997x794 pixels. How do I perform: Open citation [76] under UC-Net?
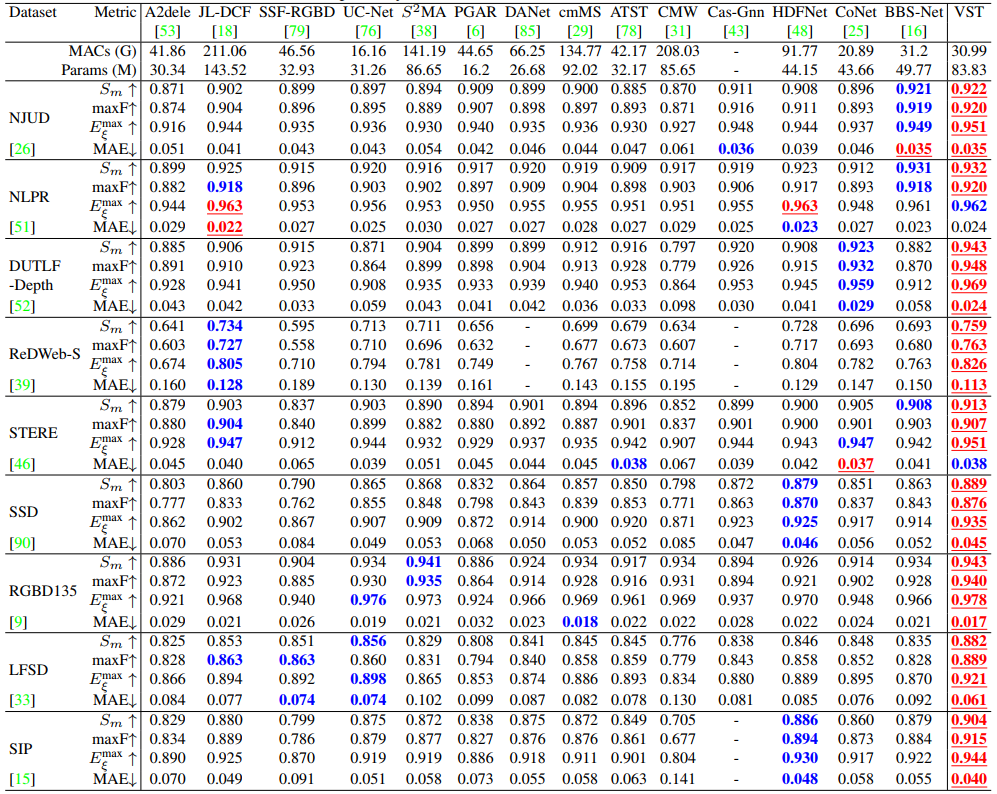[x=368, y=31]
